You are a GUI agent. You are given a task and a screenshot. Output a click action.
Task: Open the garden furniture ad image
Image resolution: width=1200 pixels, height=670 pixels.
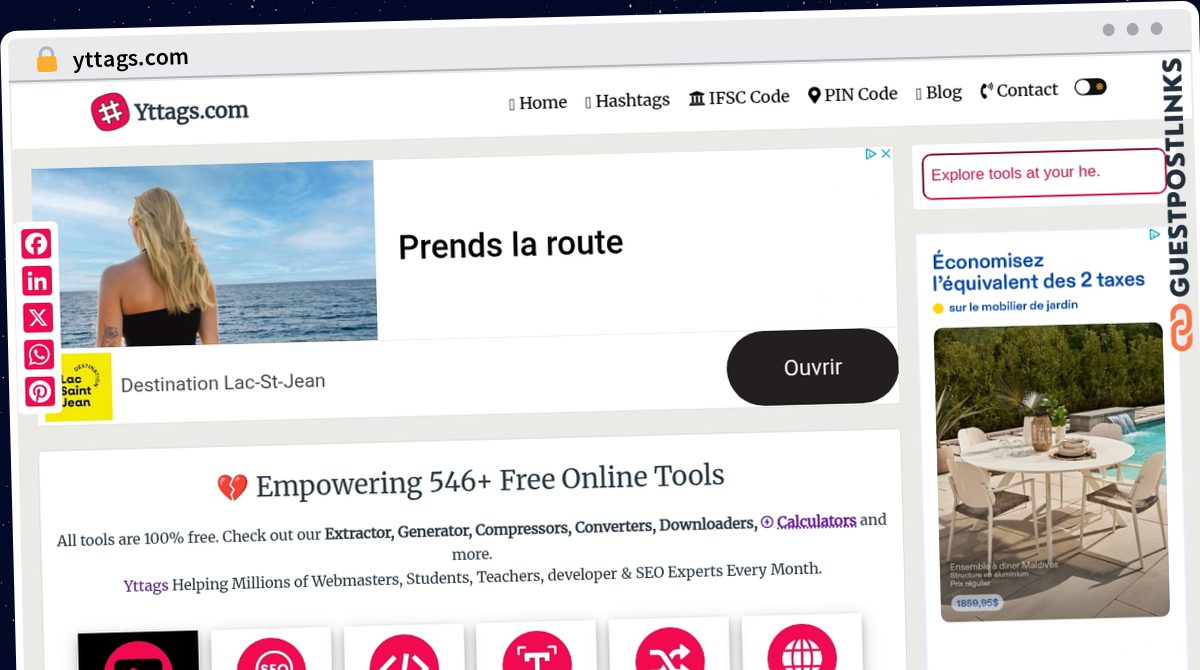point(1050,470)
